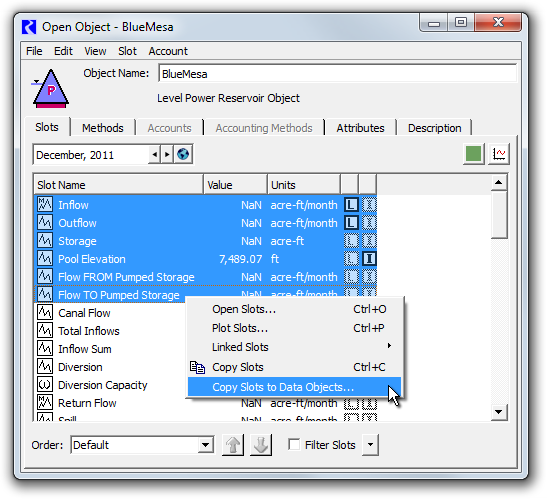This screenshot has height=499, width=547.
Task: Click the Units column header
Action: [x=304, y=185]
